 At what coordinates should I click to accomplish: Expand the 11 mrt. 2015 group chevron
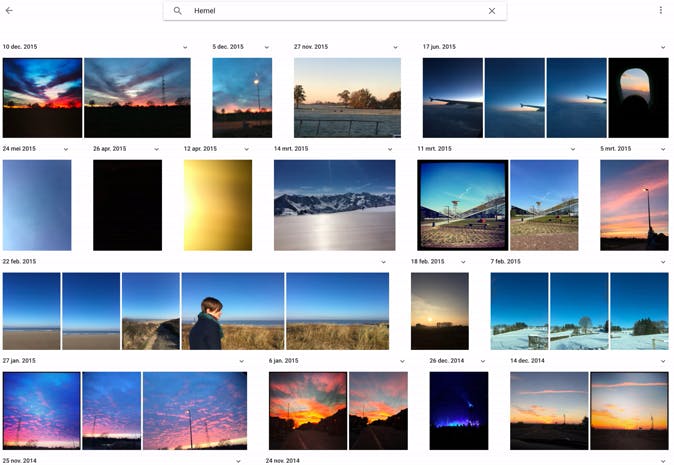pos(573,149)
